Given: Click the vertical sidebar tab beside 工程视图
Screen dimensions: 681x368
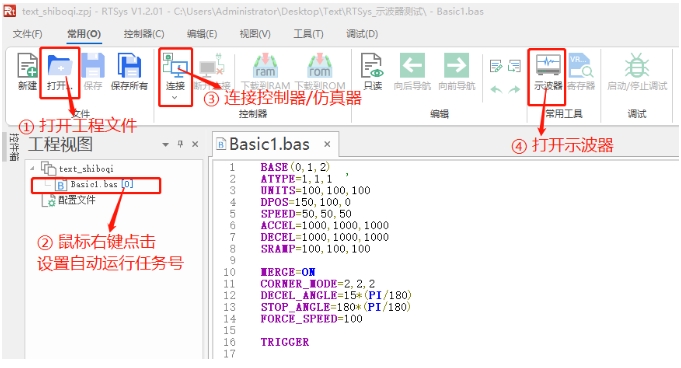Looking at the screenshot, I should point(13,147).
